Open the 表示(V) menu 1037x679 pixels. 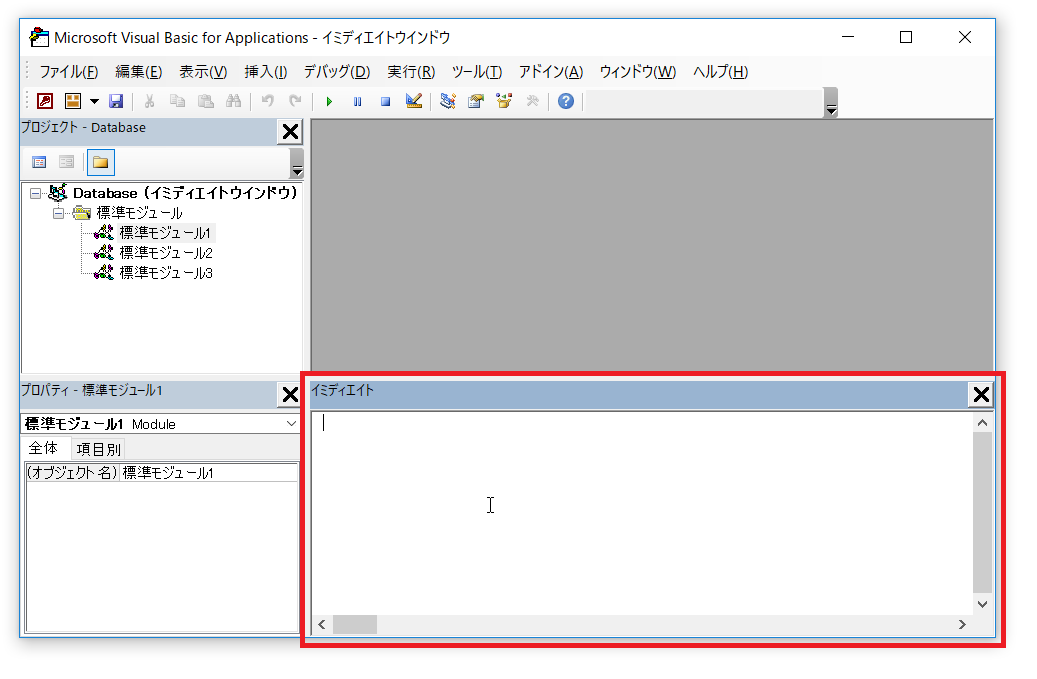[x=203, y=71]
